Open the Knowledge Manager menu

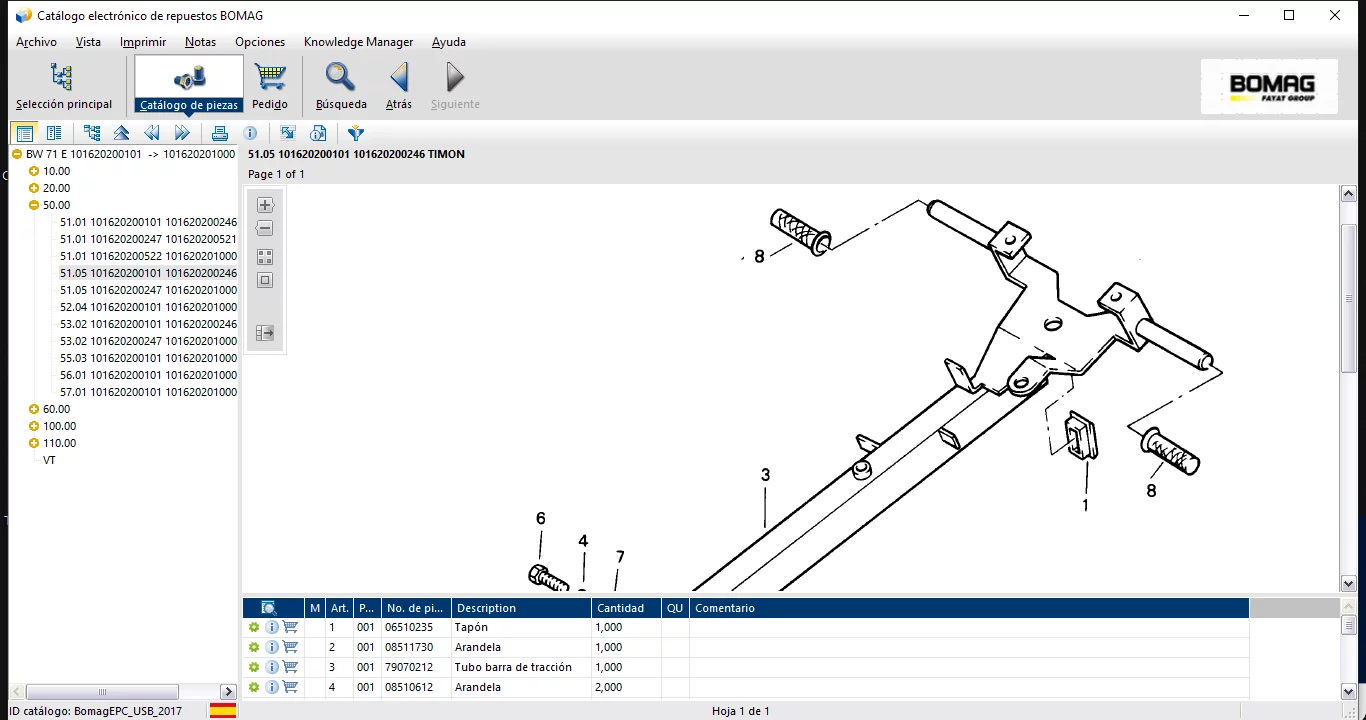(x=358, y=42)
